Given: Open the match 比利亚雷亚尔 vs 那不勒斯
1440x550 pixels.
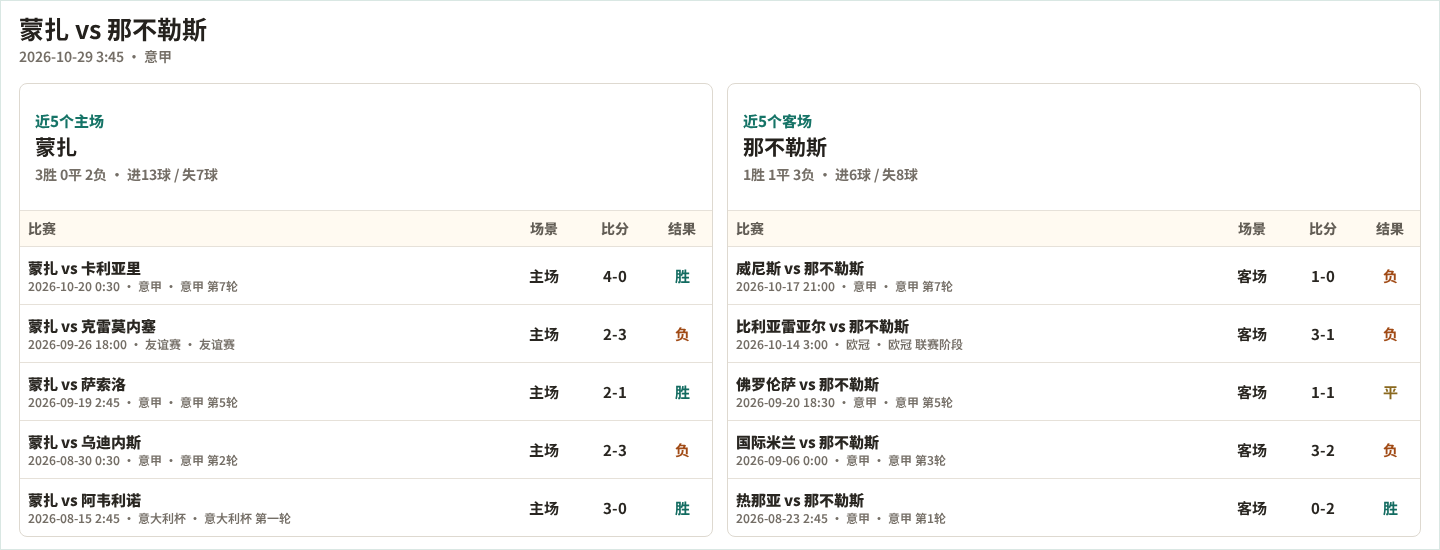Looking at the screenshot, I should point(822,326).
